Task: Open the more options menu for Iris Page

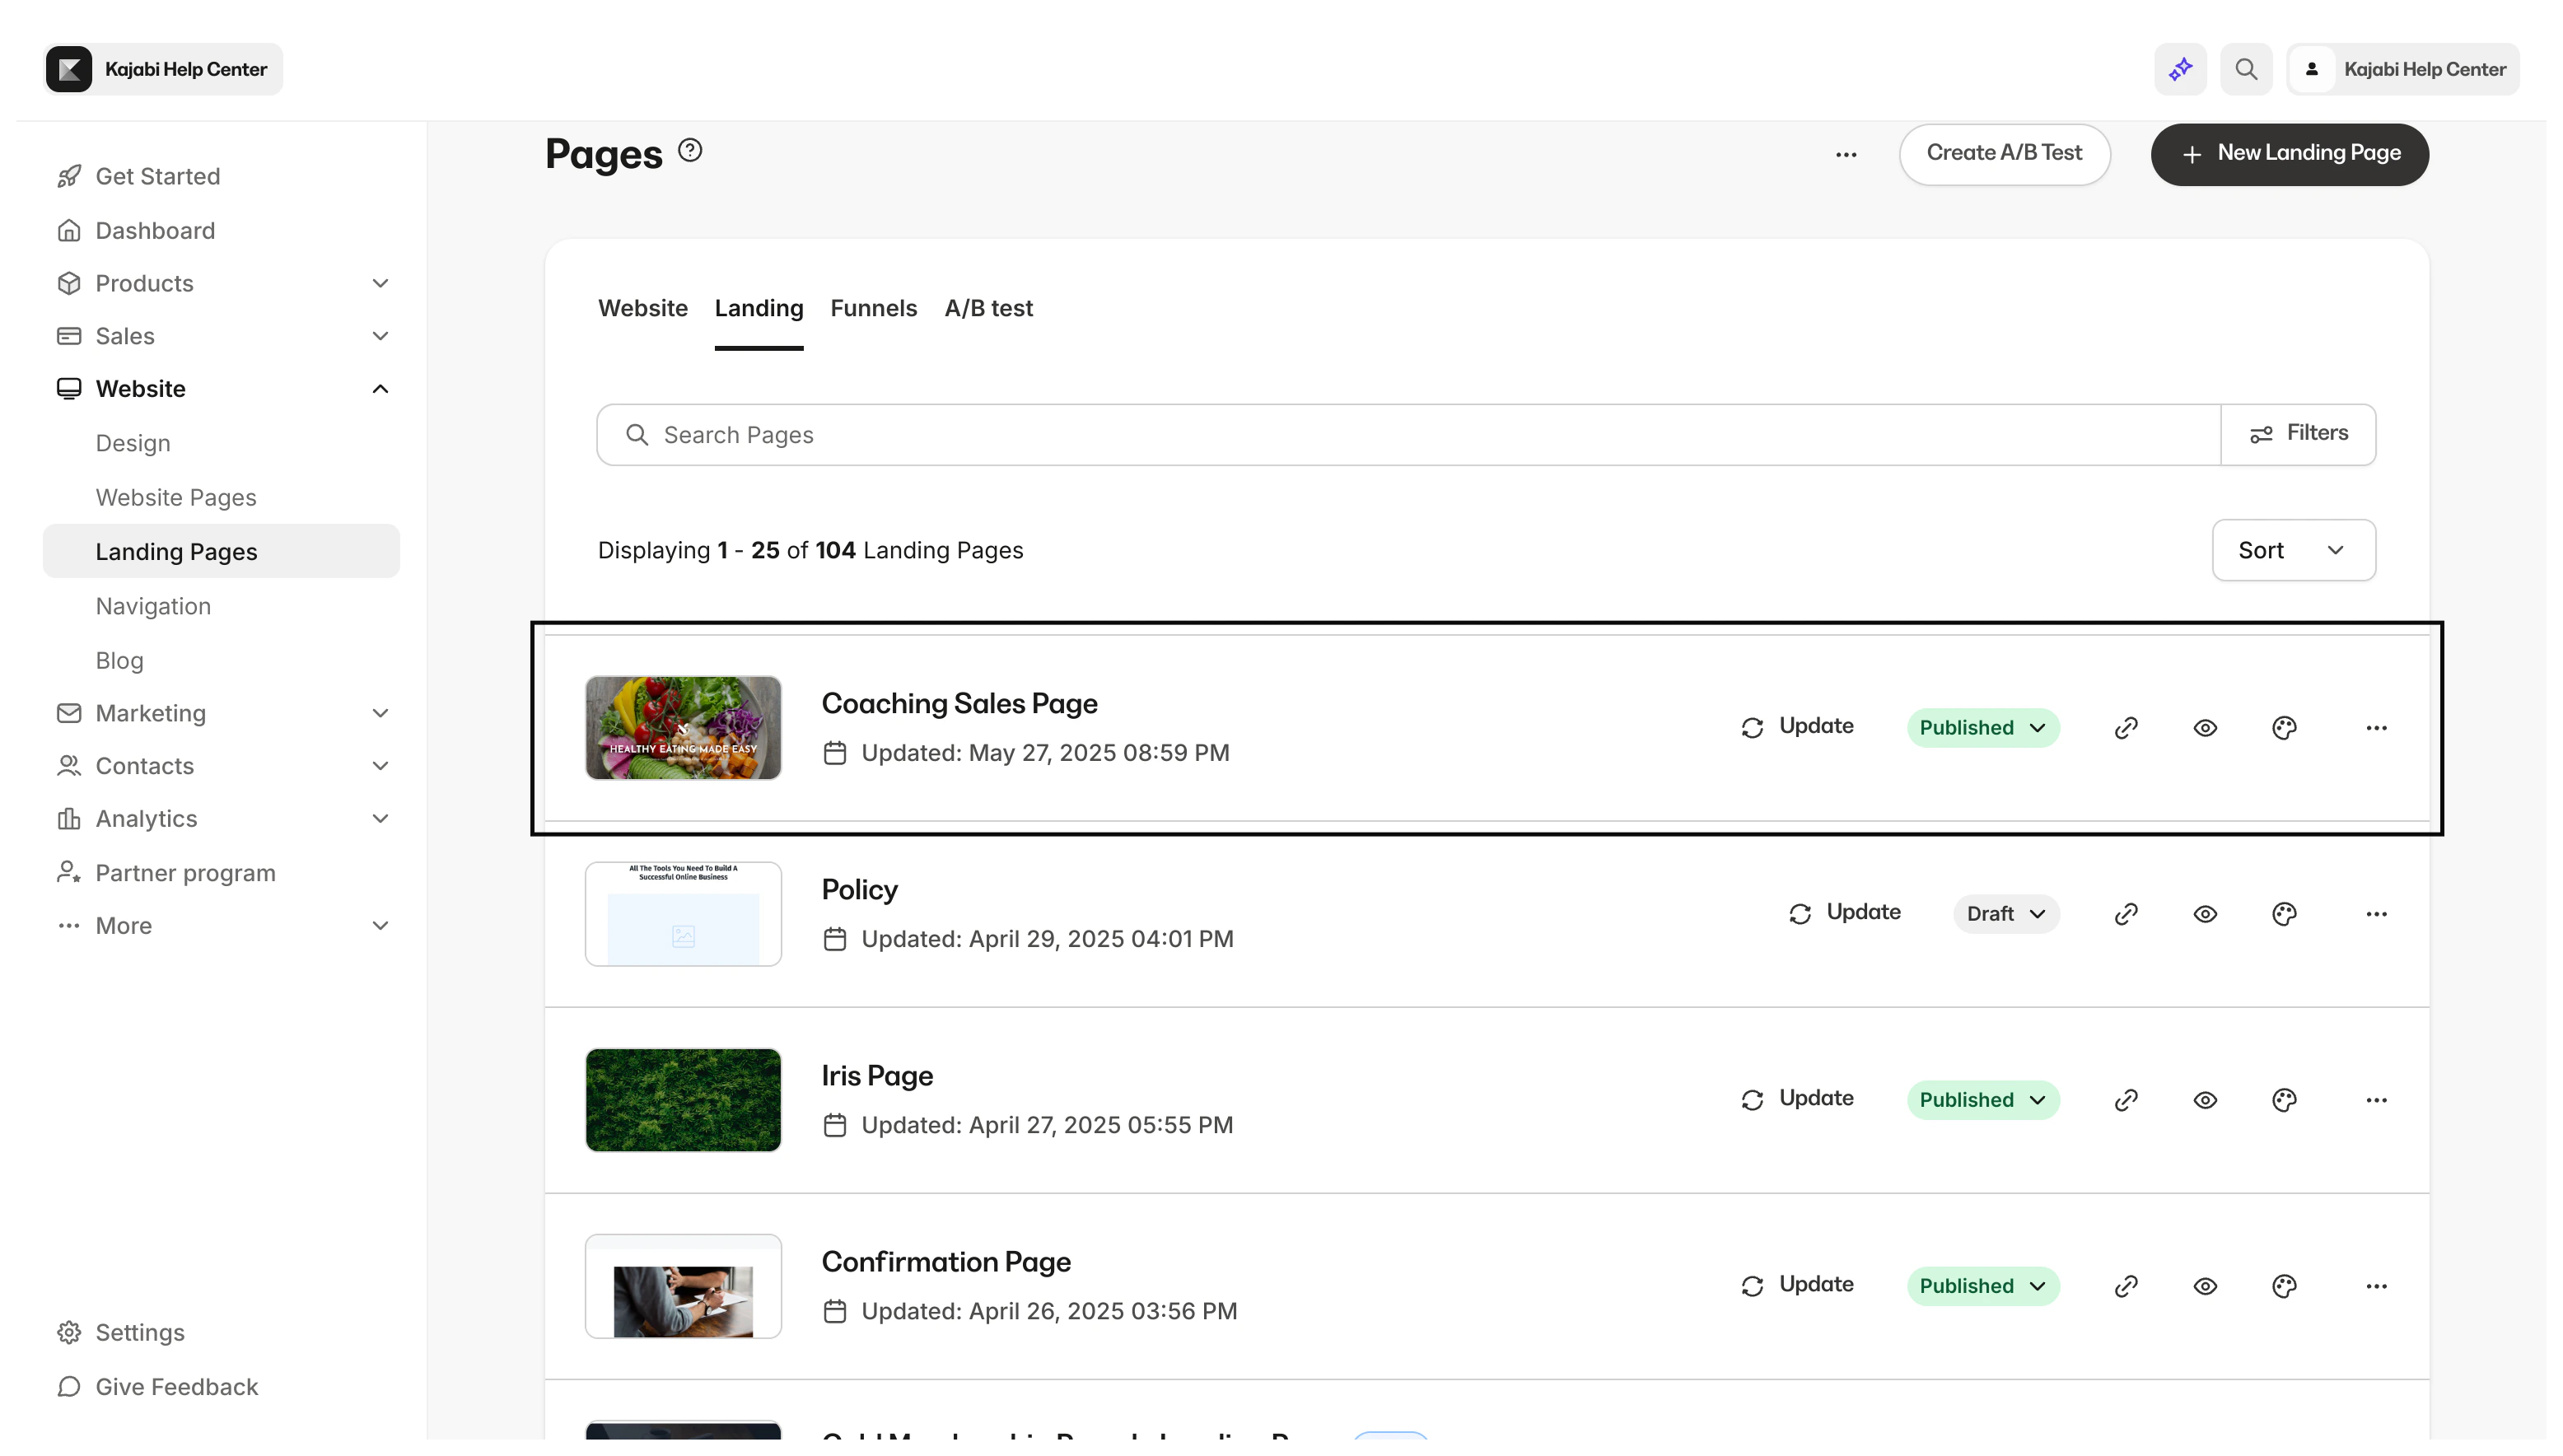Action: tap(2377, 1099)
